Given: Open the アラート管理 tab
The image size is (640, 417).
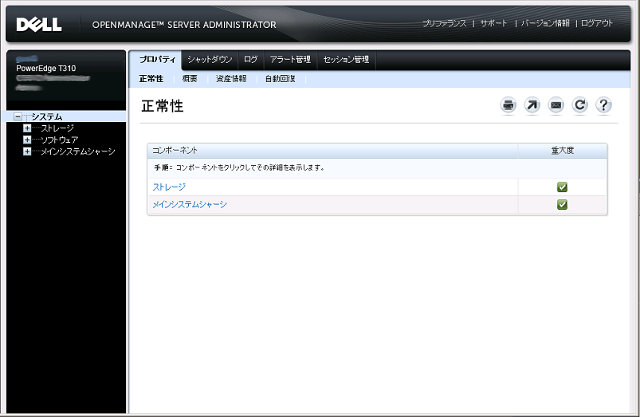Looking at the screenshot, I should click(x=290, y=60).
